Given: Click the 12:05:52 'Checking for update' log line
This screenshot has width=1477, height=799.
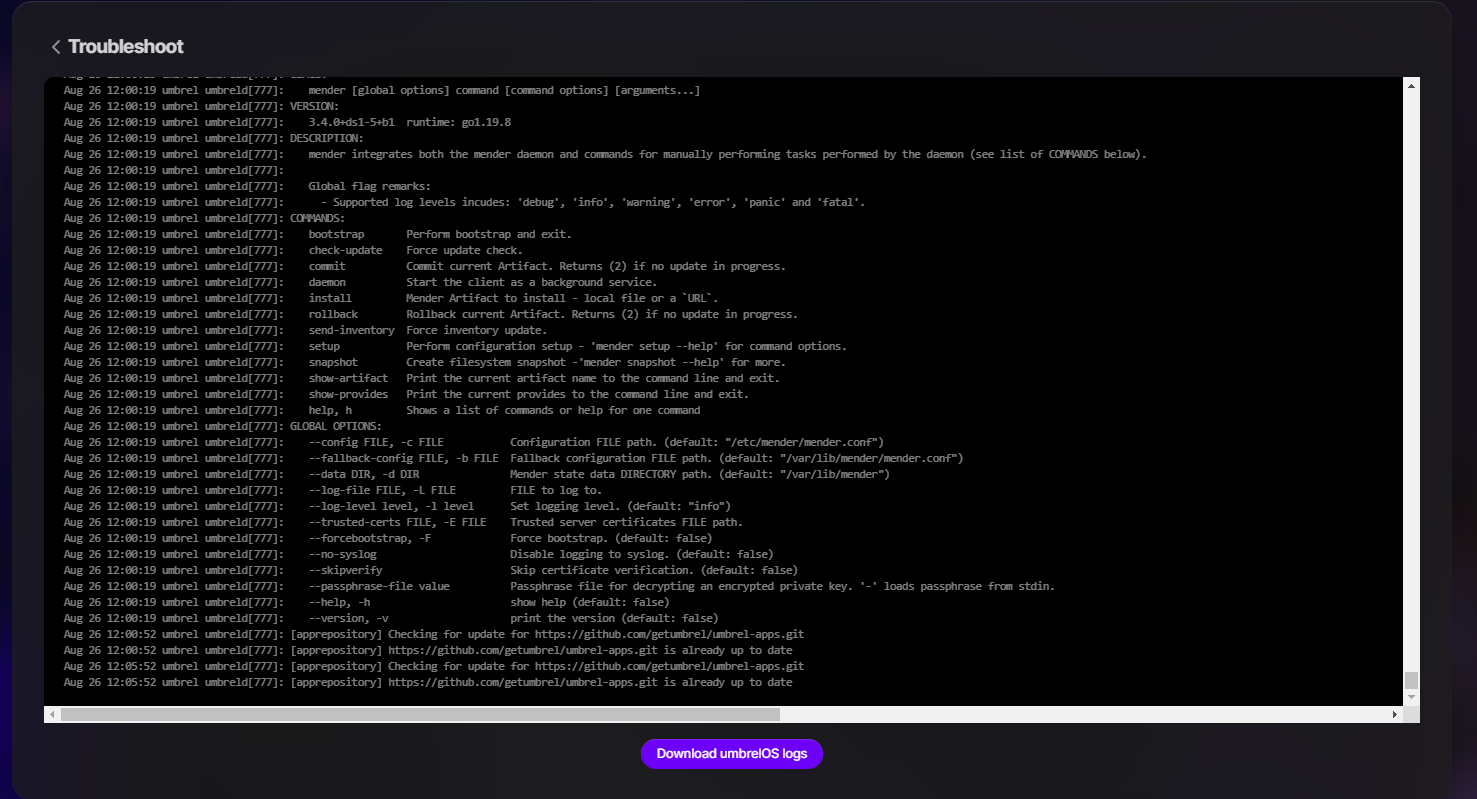Looking at the screenshot, I should (433, 666).
